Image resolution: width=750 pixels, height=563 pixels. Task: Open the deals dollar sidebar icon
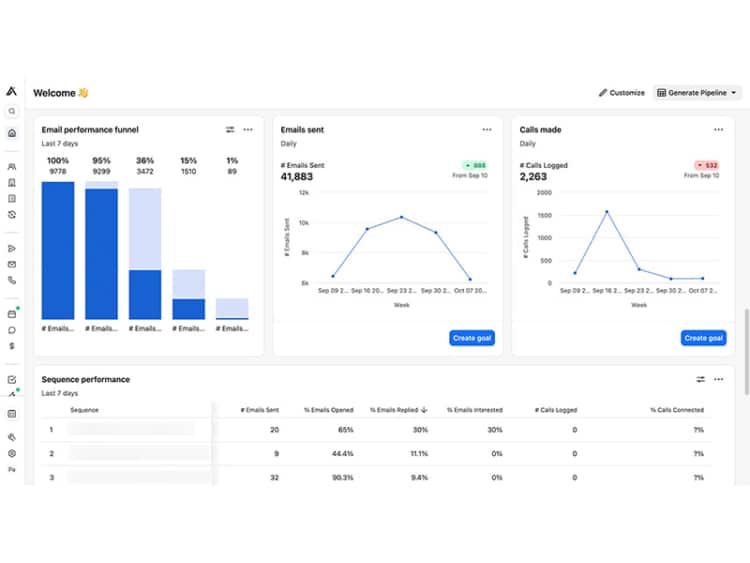(12, 346)
